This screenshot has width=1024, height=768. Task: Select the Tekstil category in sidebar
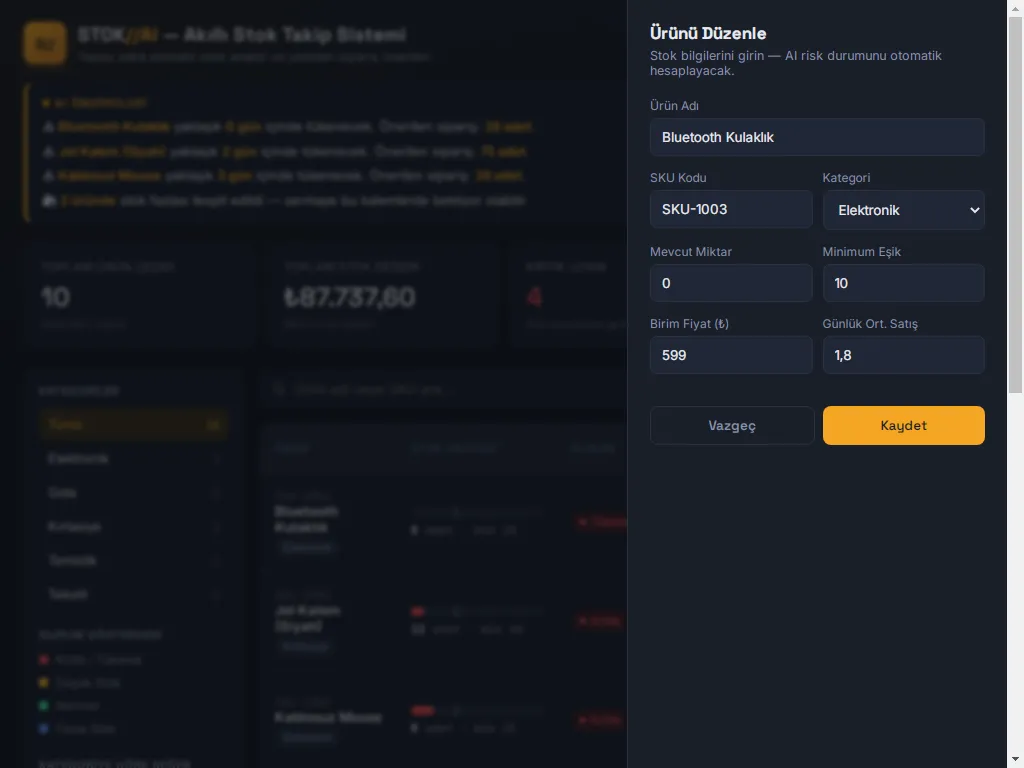(x=134, y=594)
